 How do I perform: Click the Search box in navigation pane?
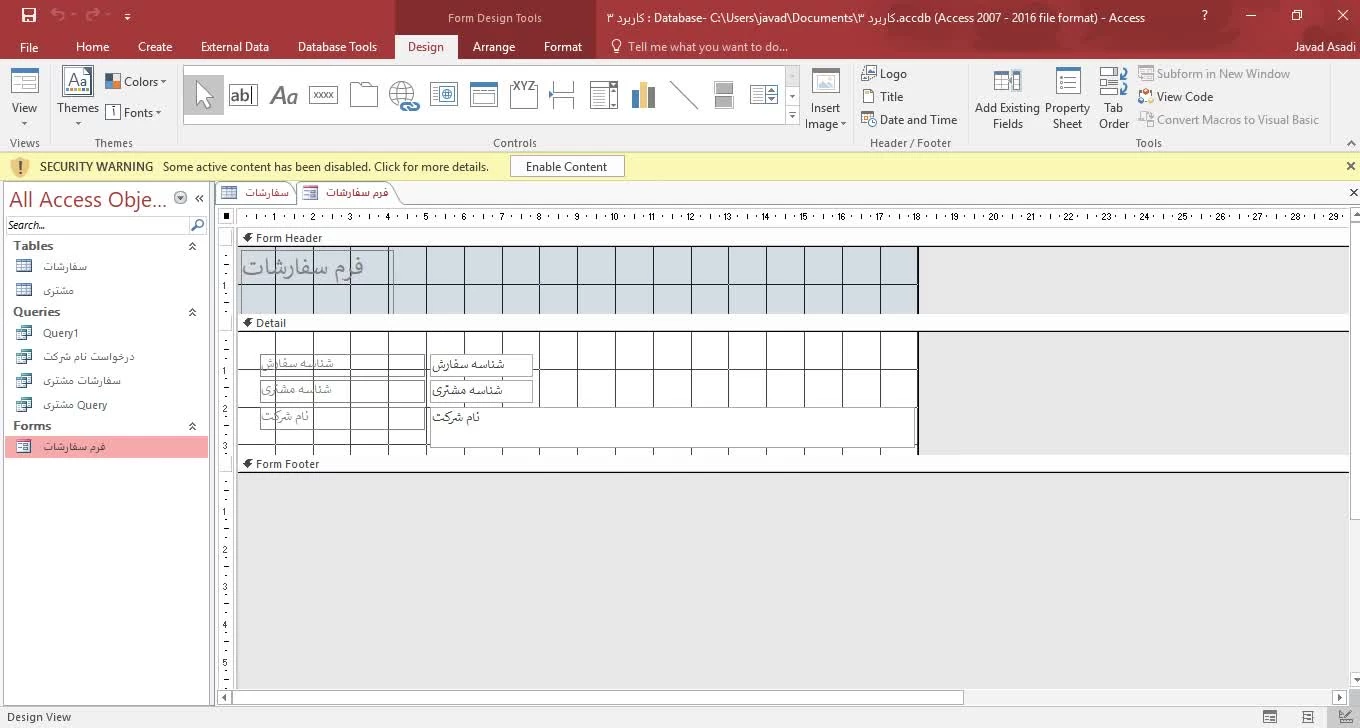click(97, 225)
